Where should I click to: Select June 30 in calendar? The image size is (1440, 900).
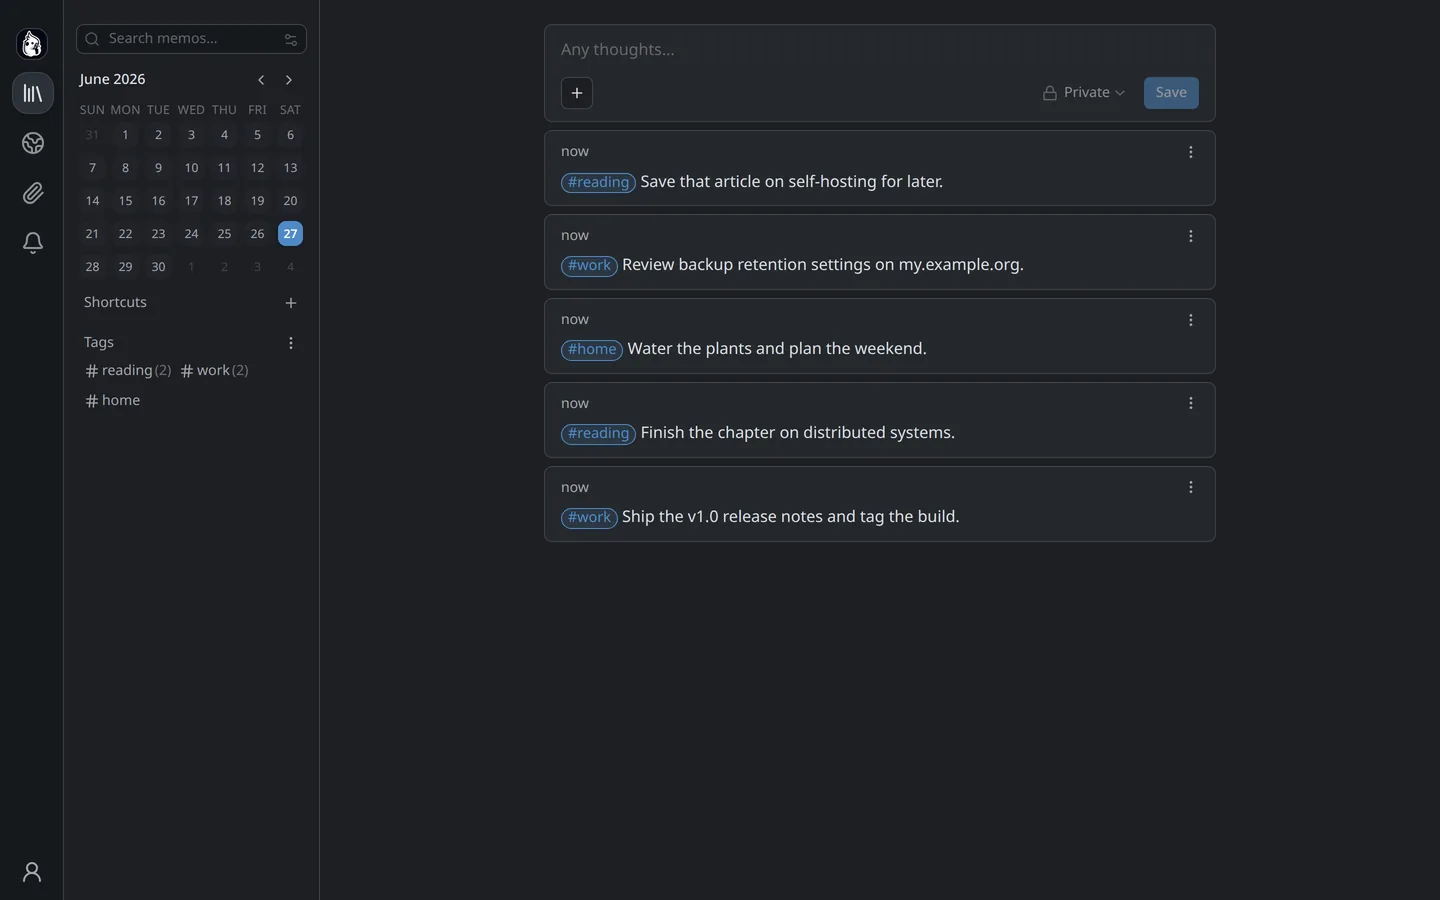158,267
